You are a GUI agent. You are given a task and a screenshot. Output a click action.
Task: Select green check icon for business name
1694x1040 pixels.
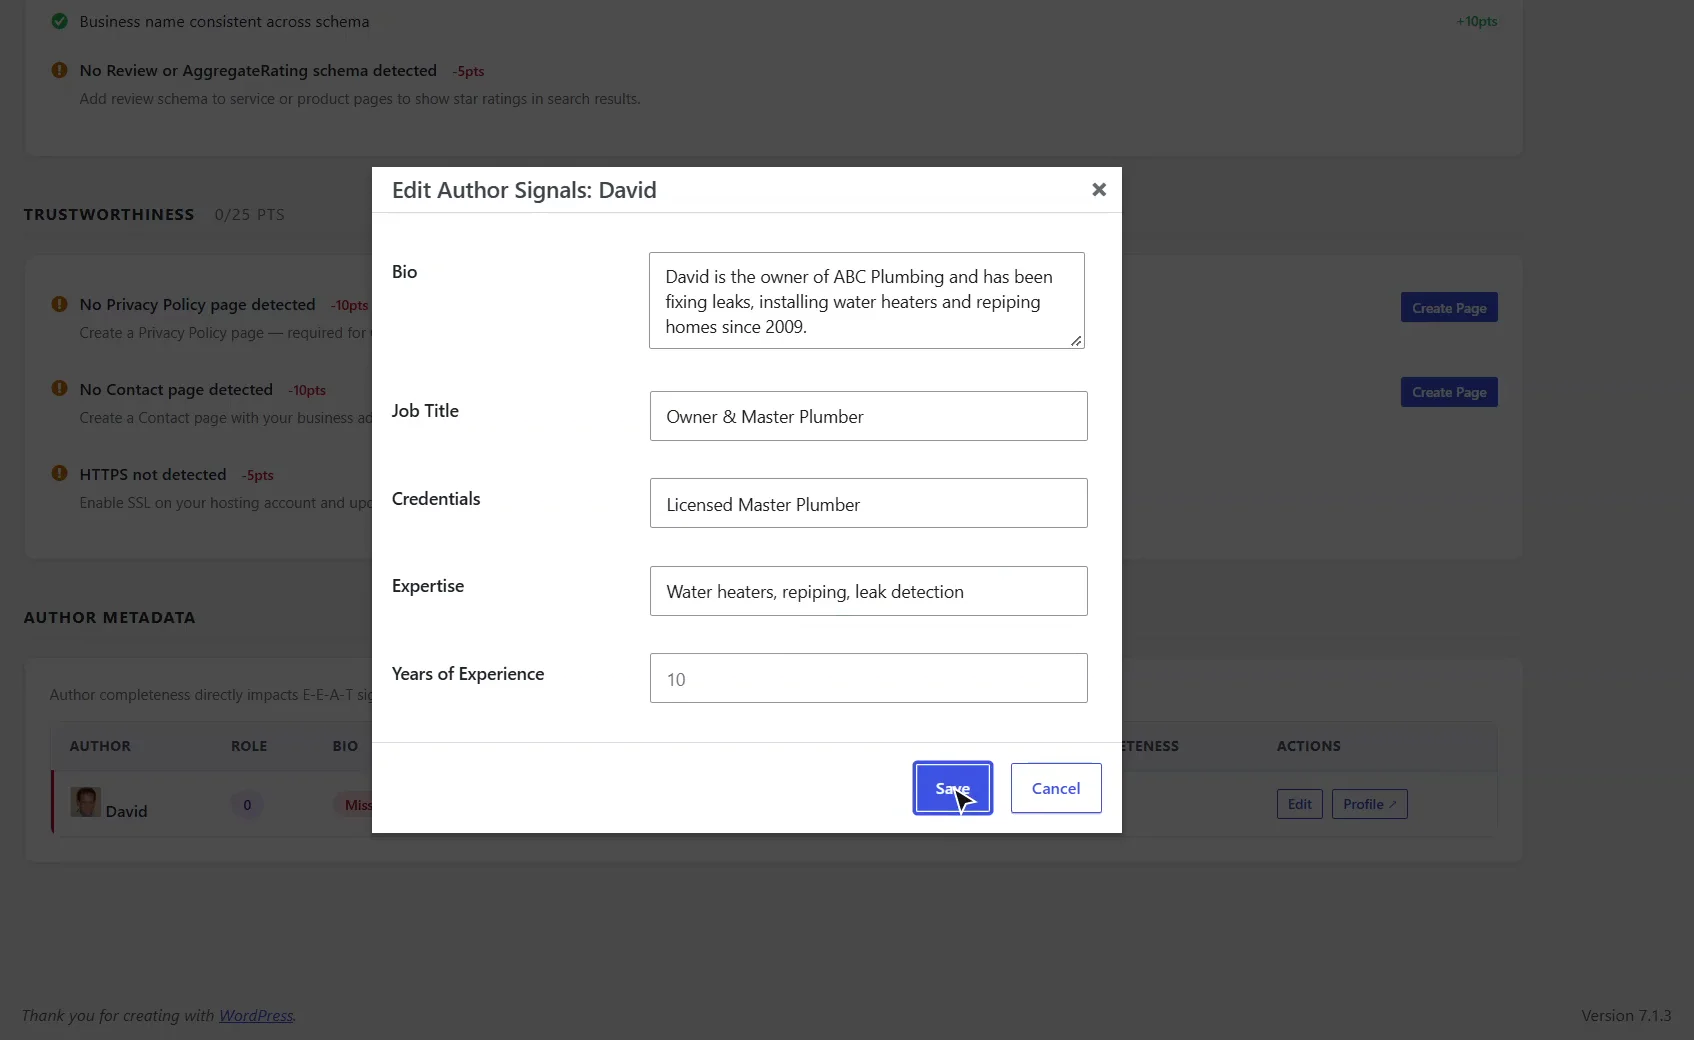[60, 21]
